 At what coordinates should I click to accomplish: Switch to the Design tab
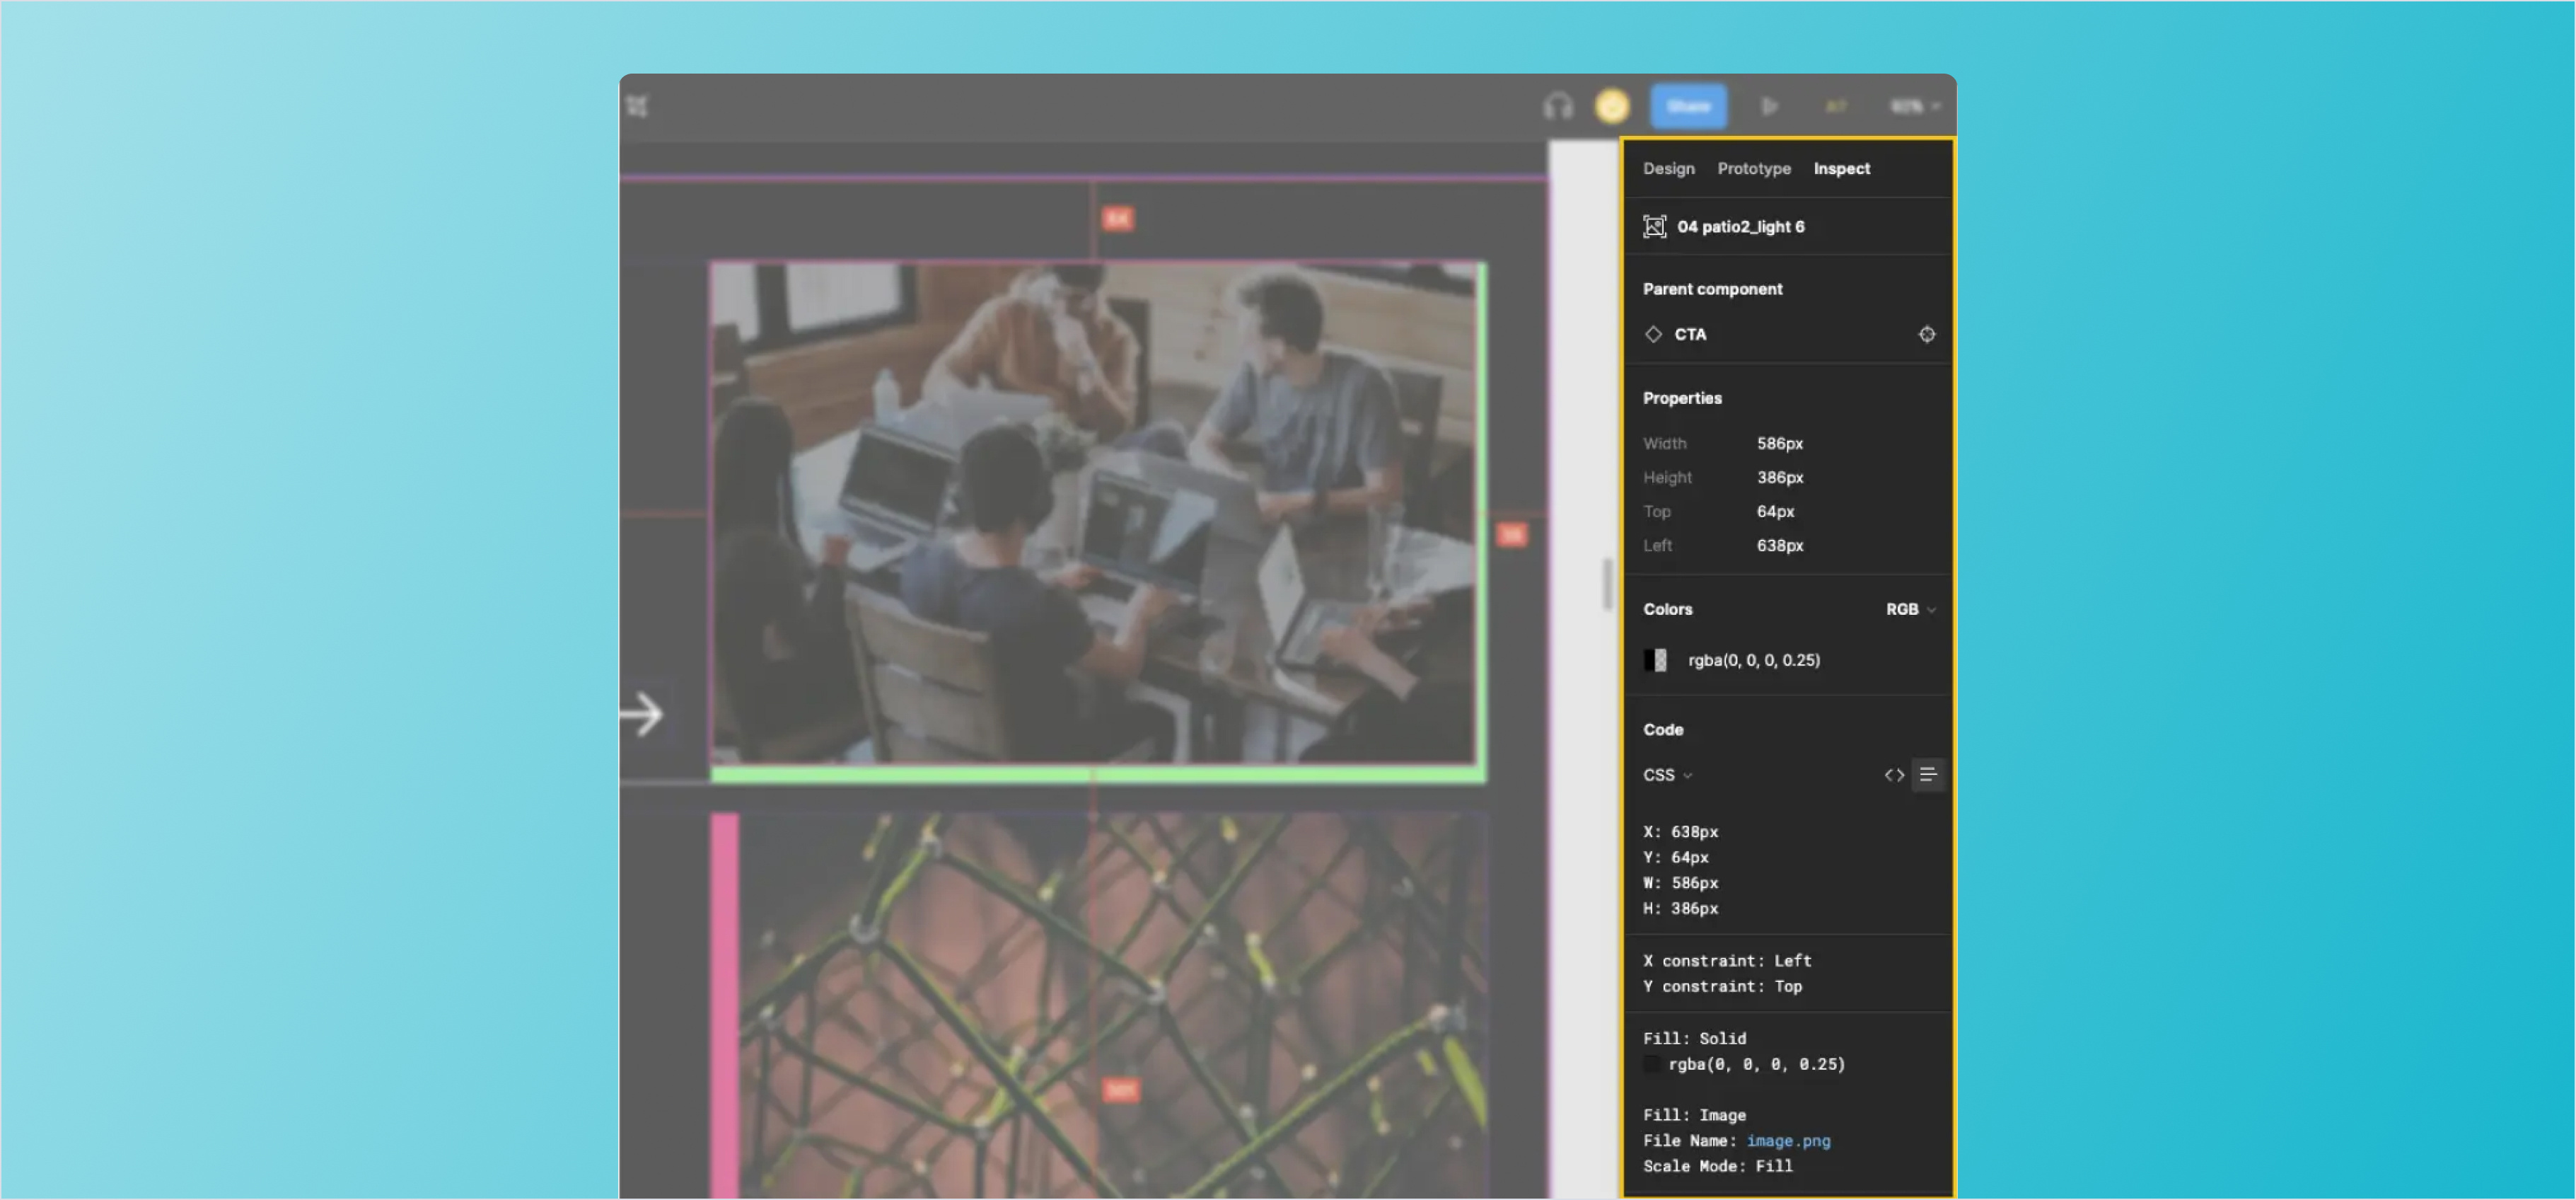point(1668,168)
